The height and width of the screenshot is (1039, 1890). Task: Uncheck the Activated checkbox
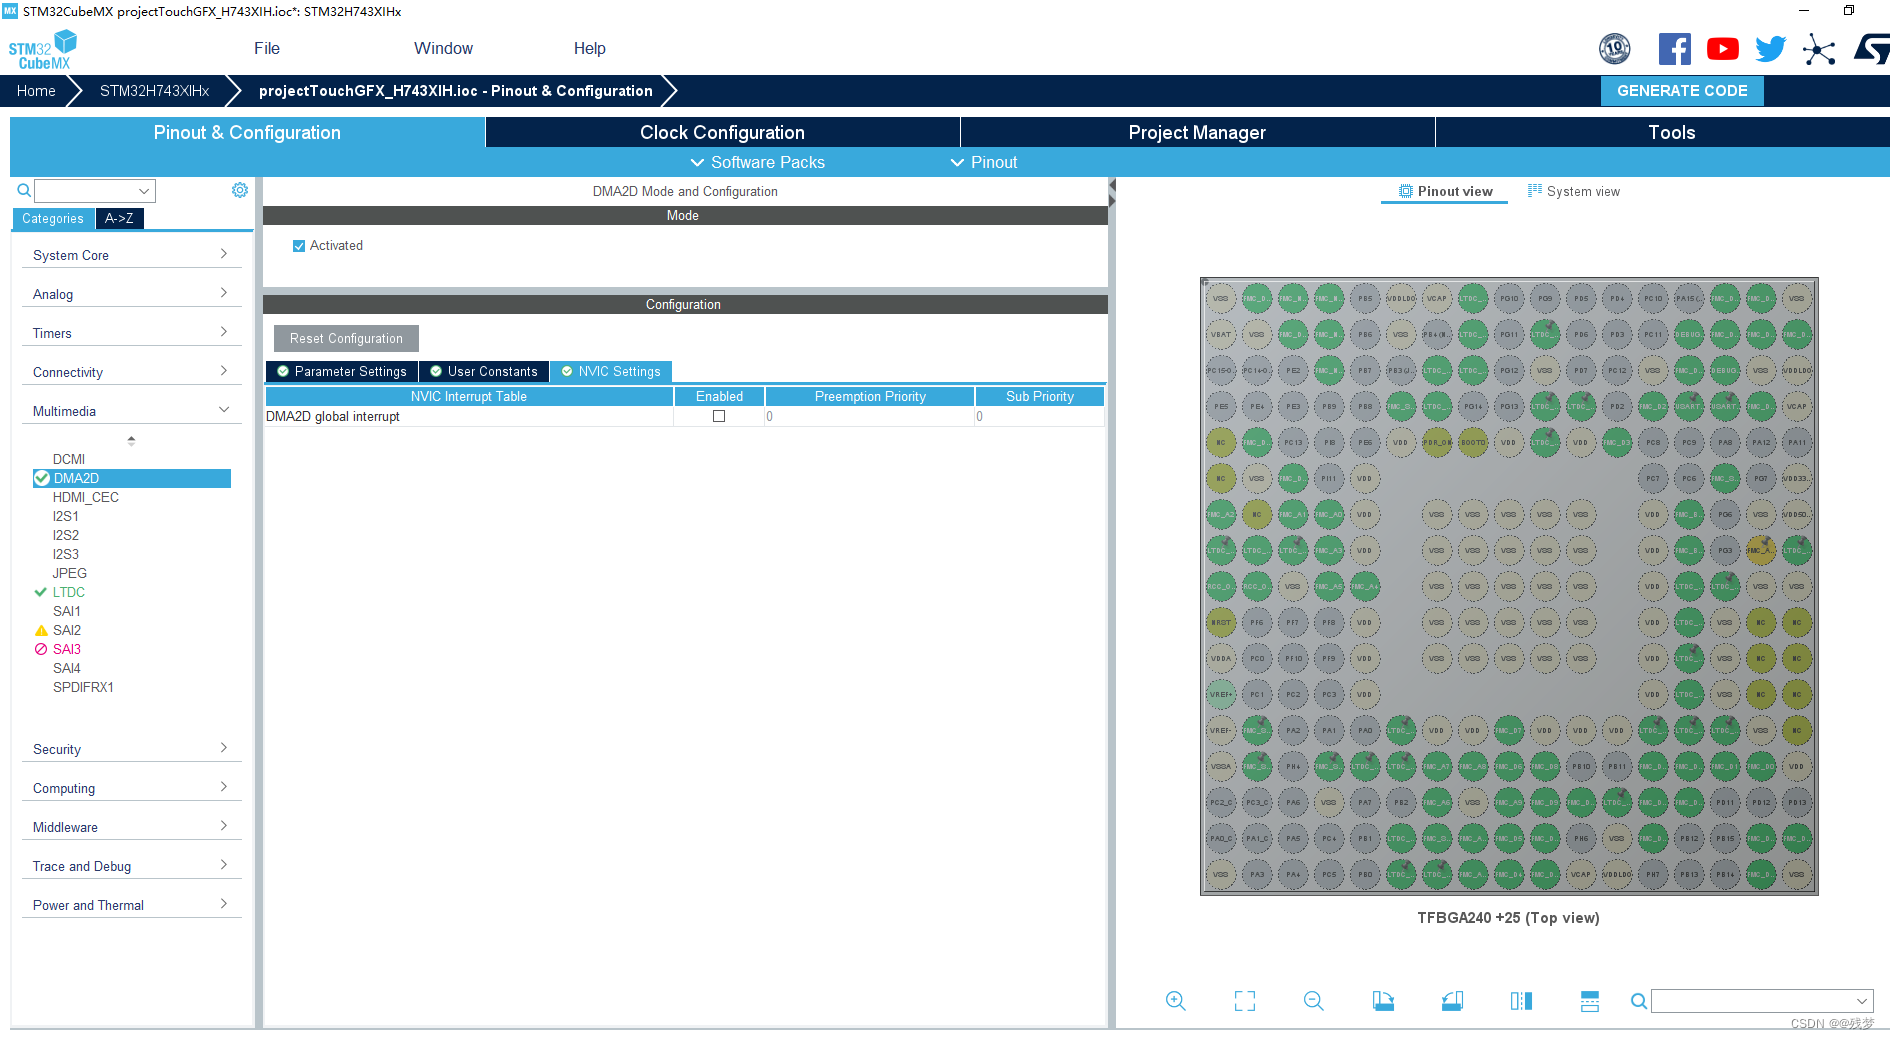coord(299,246)
